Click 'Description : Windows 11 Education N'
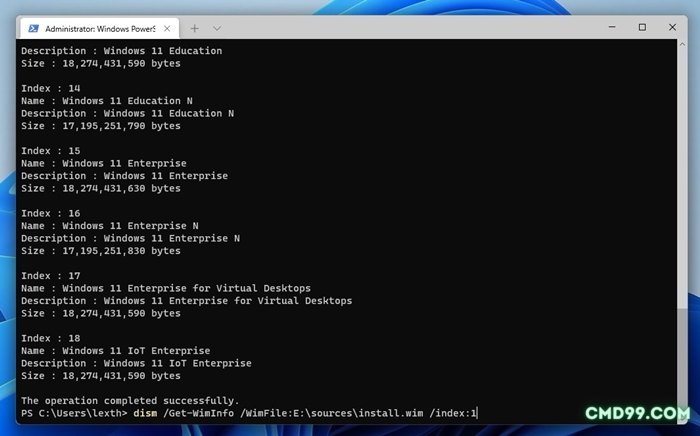 point(127,113)
